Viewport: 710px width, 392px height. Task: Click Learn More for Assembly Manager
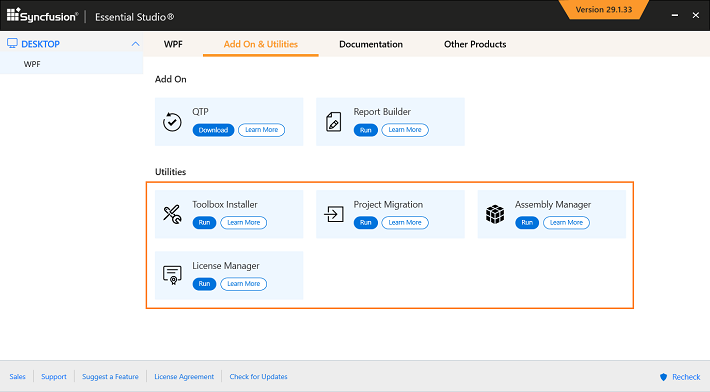[x=566, y=223]
